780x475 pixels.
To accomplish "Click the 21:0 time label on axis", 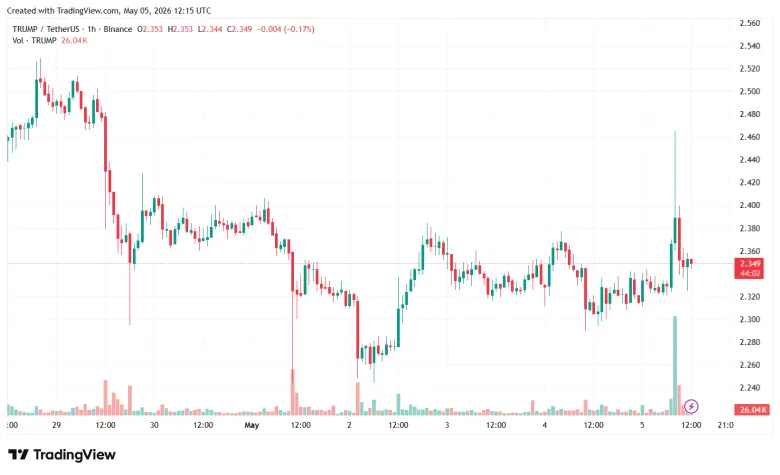I will click(x=725, y=425).
